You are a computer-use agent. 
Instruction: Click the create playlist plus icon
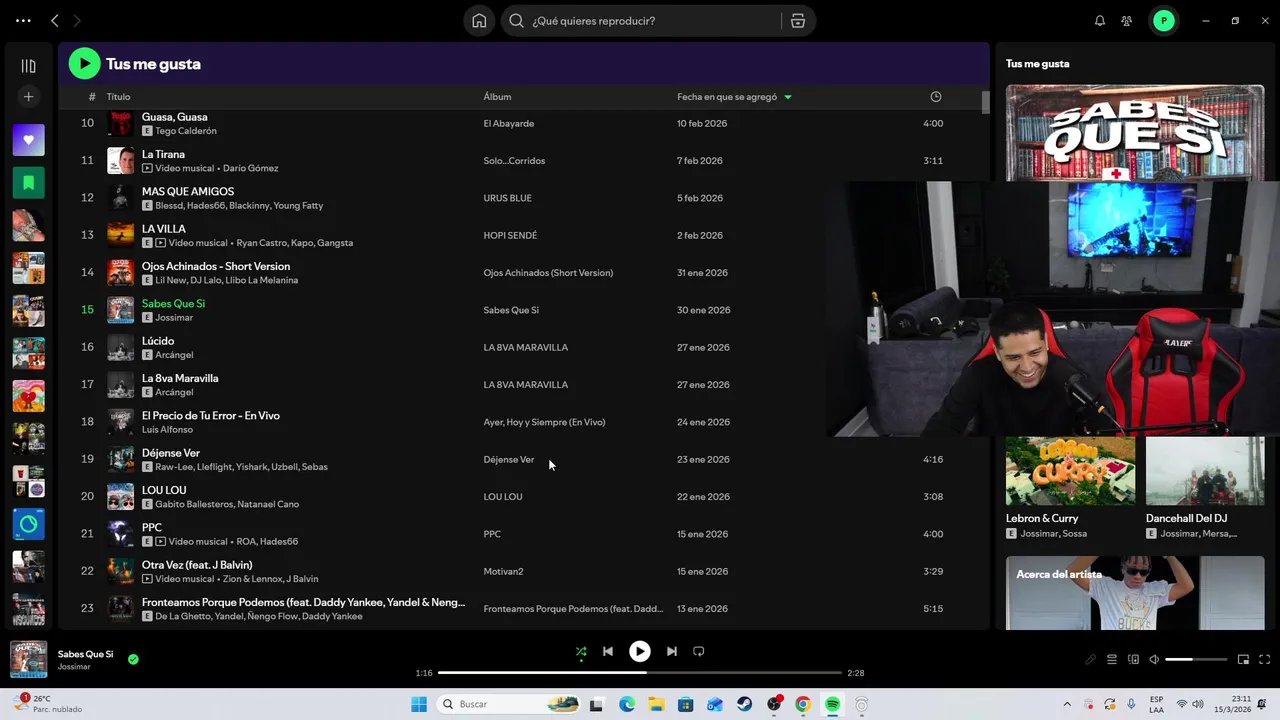pos(28,97)
